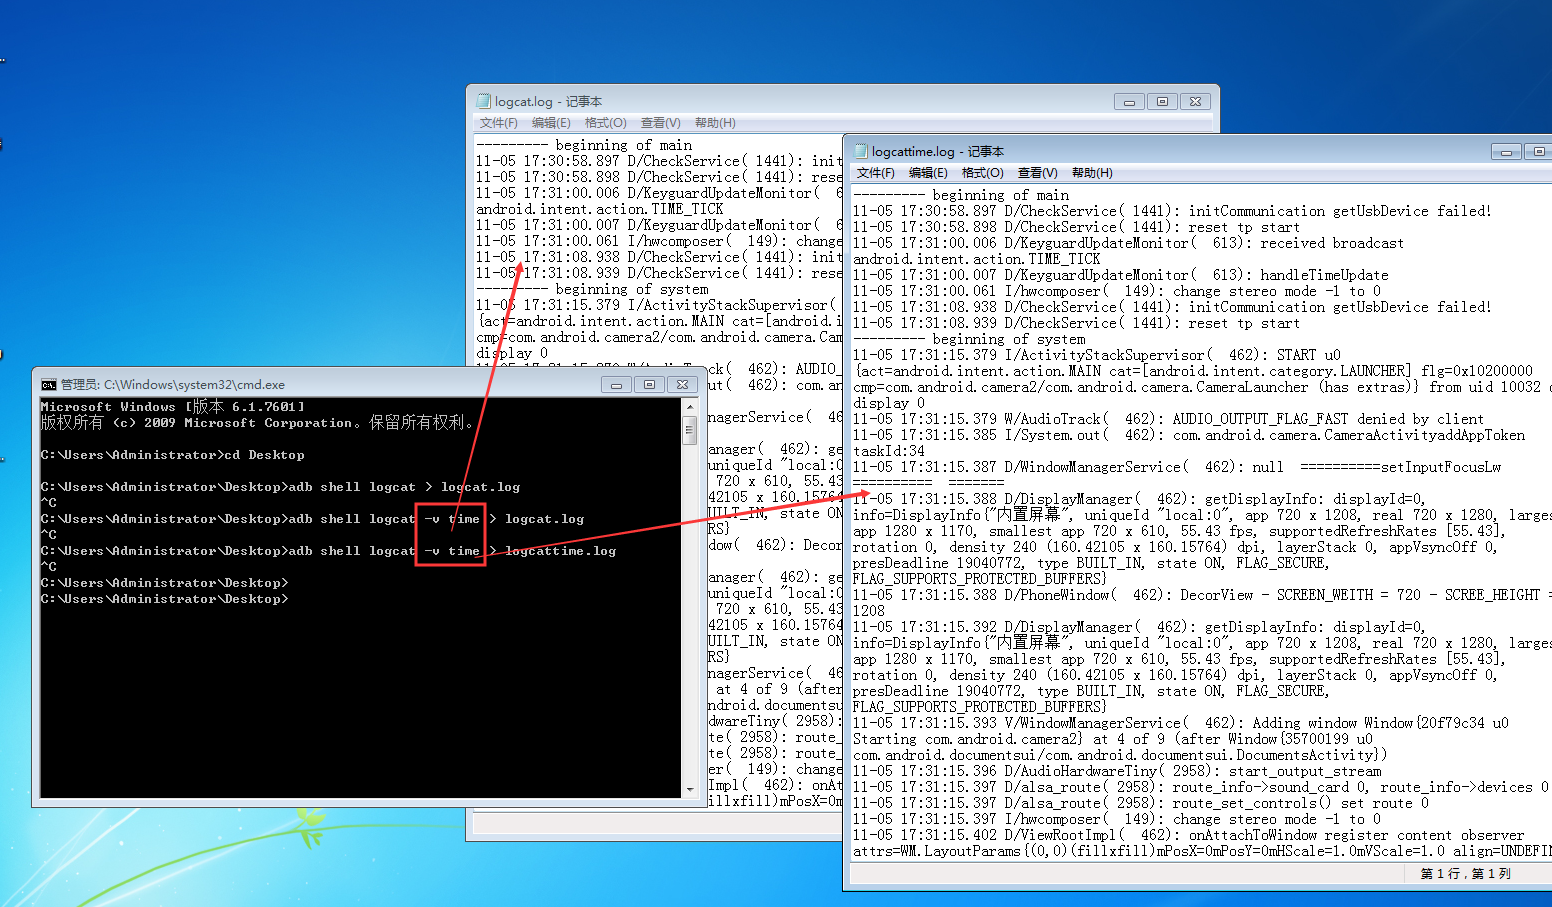
Task: Maximize the logcat.log Notepad window
Action: click(1161, 101)
